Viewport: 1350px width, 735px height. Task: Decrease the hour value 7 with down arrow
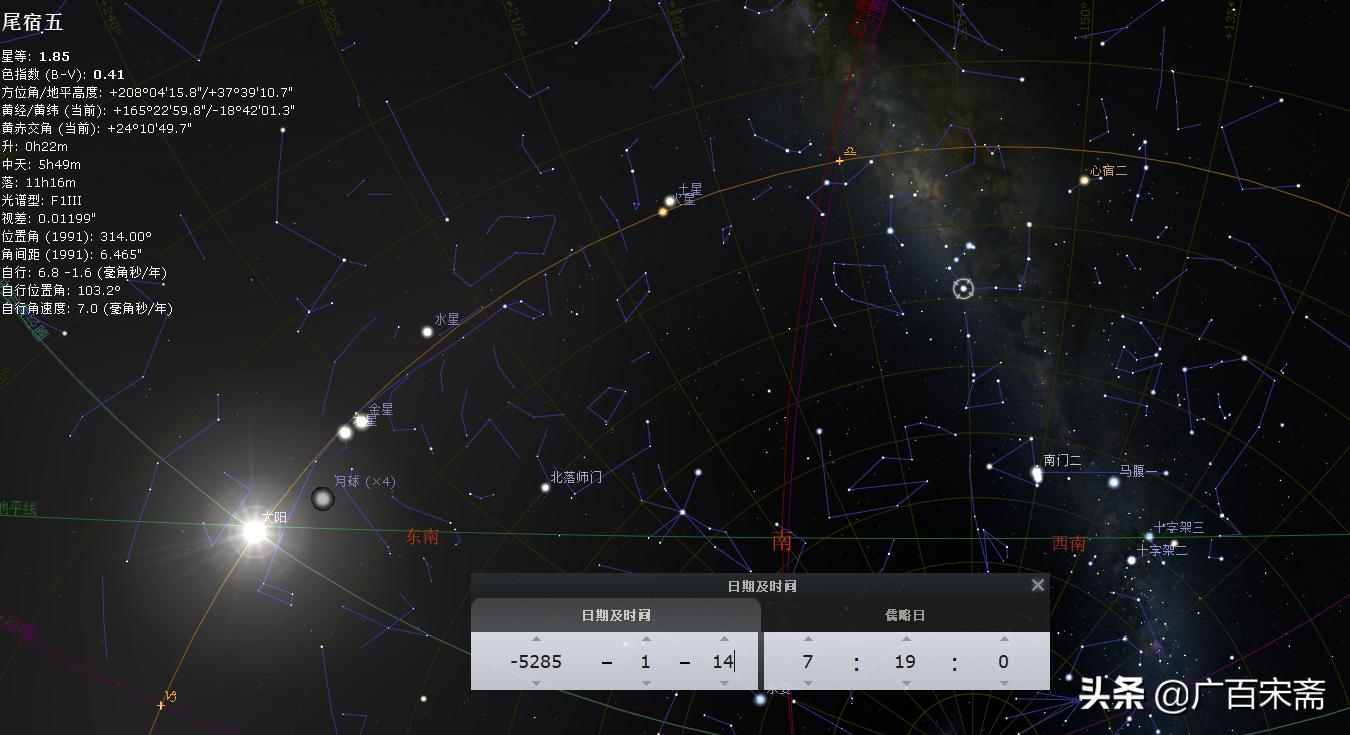coord(808,683)
